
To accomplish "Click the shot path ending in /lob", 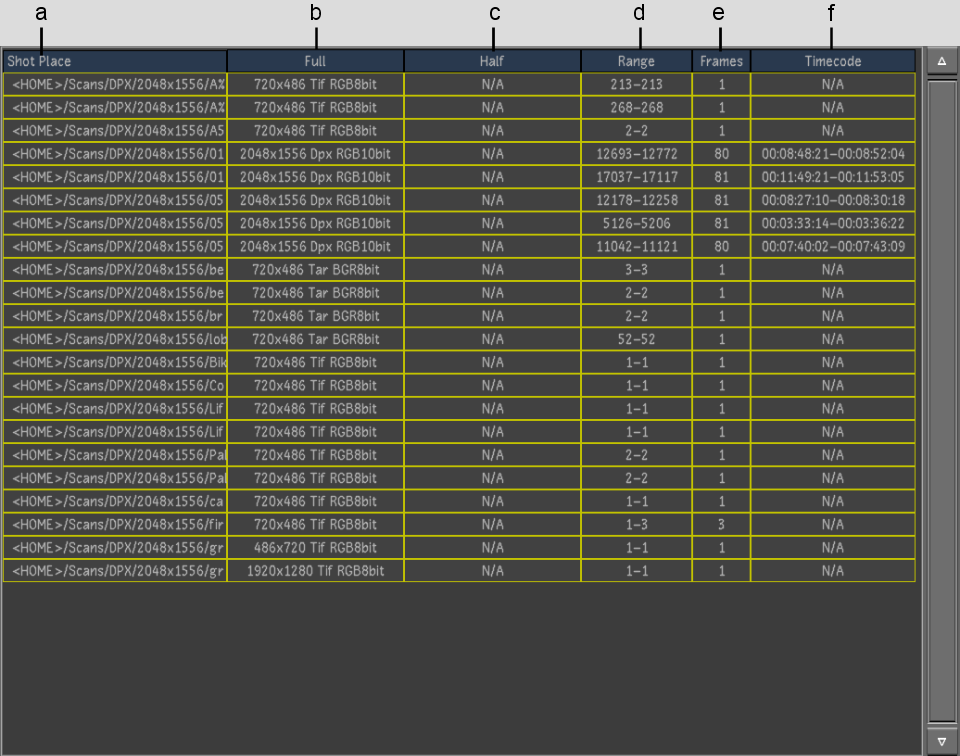I will click(x=115, y=339).
